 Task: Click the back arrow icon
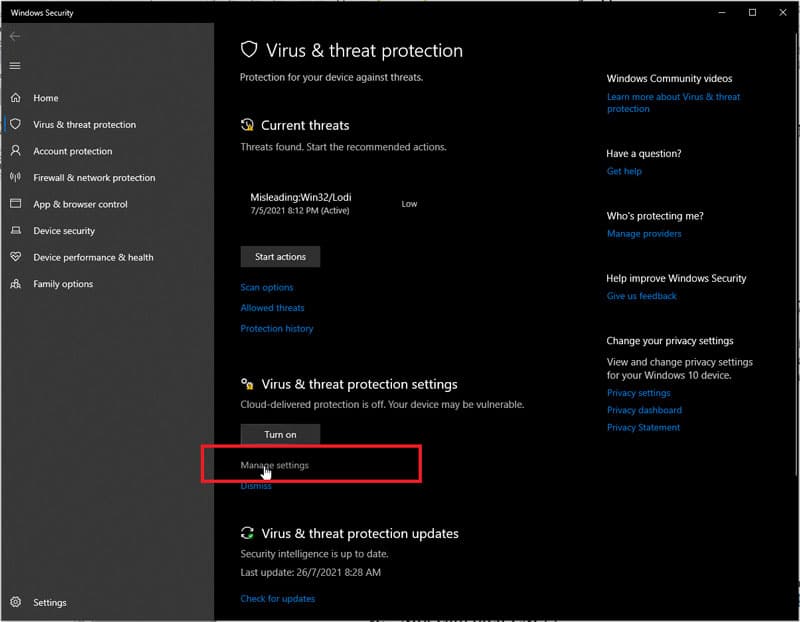14,36
